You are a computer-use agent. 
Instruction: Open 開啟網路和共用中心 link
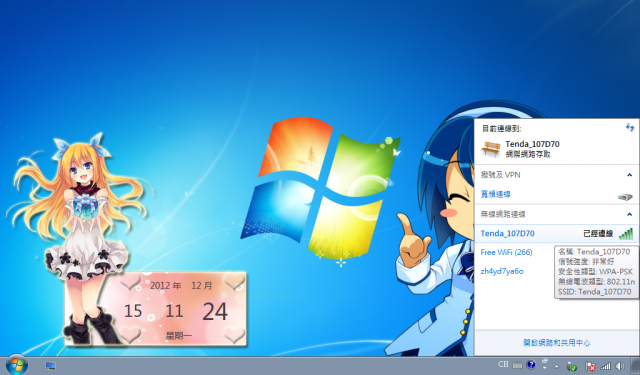pyautogui.click(x=557, y=343)
